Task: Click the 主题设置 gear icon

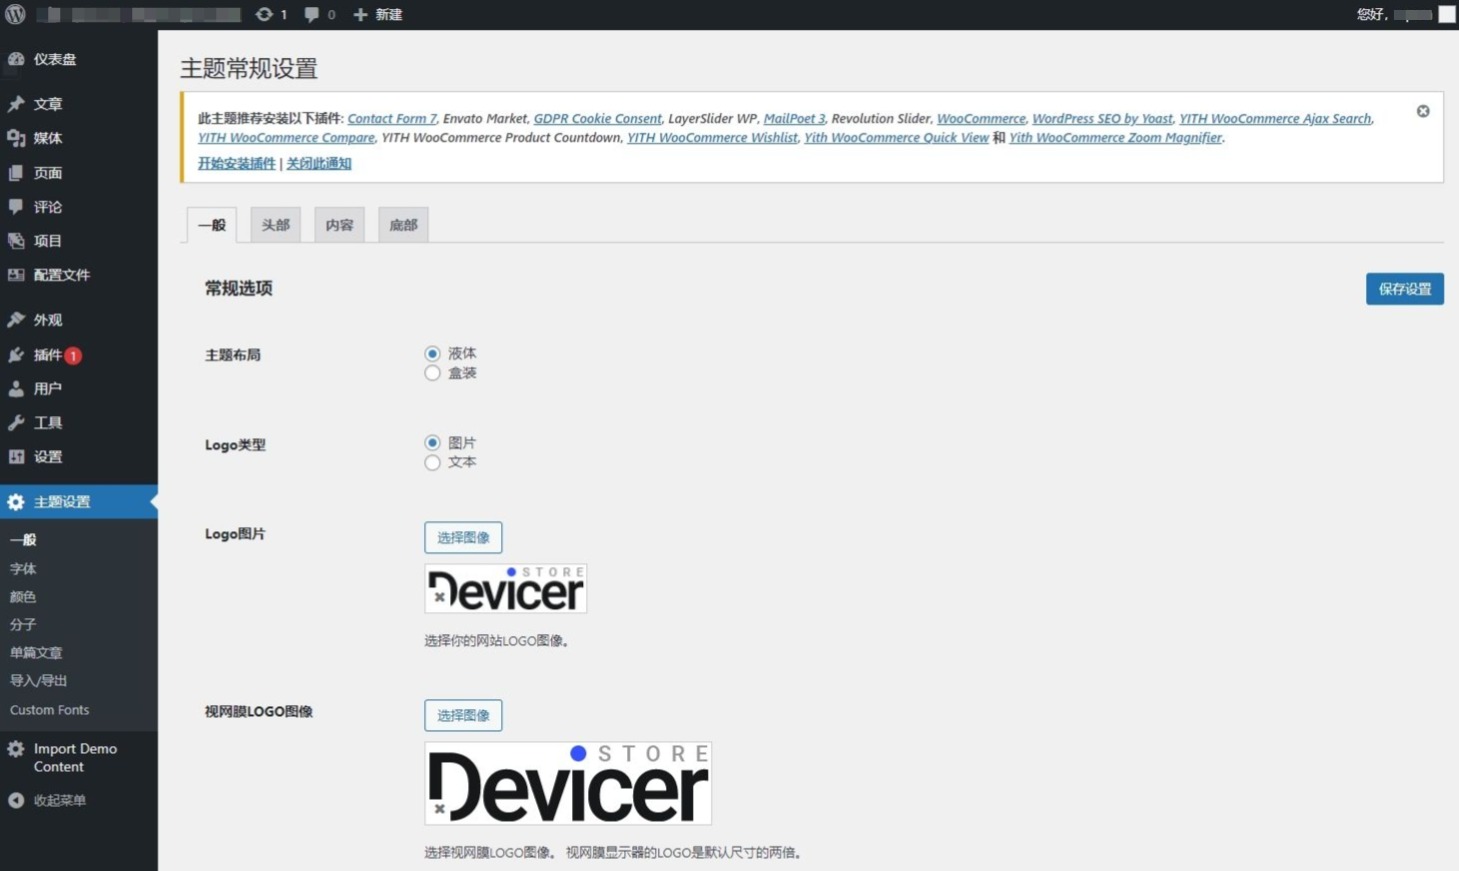Action: tap(16, 502)
